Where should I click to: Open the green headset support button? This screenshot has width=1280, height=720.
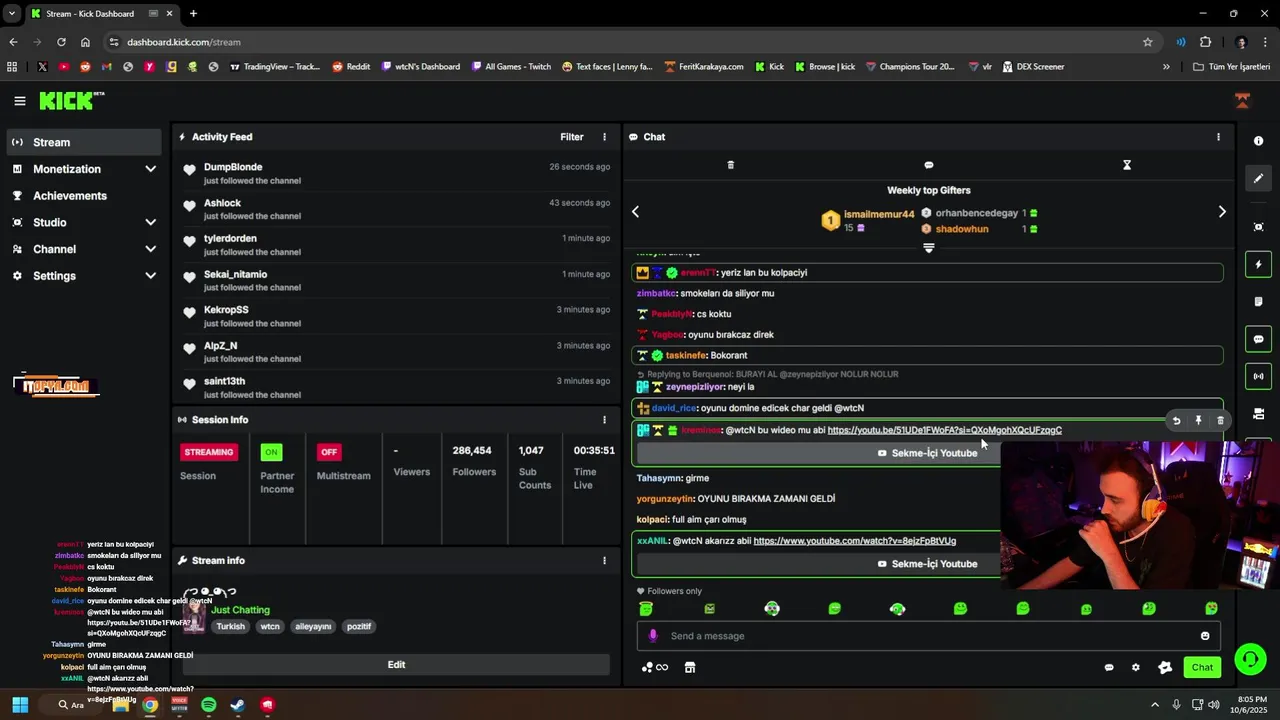point(1250,659)
